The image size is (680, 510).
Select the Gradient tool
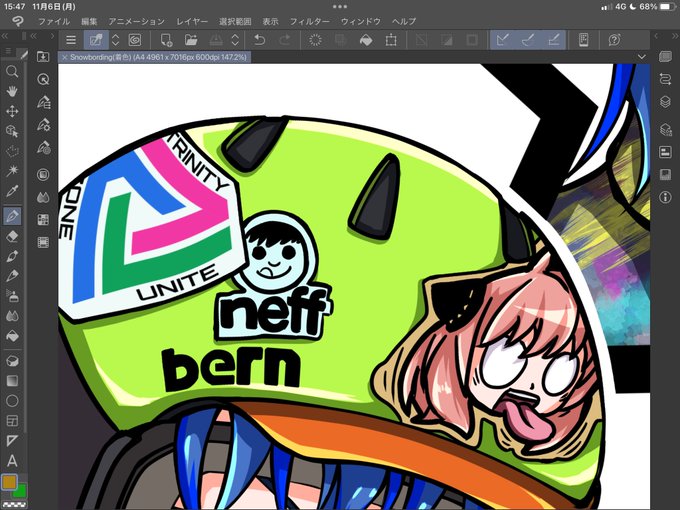pos(12,381)
